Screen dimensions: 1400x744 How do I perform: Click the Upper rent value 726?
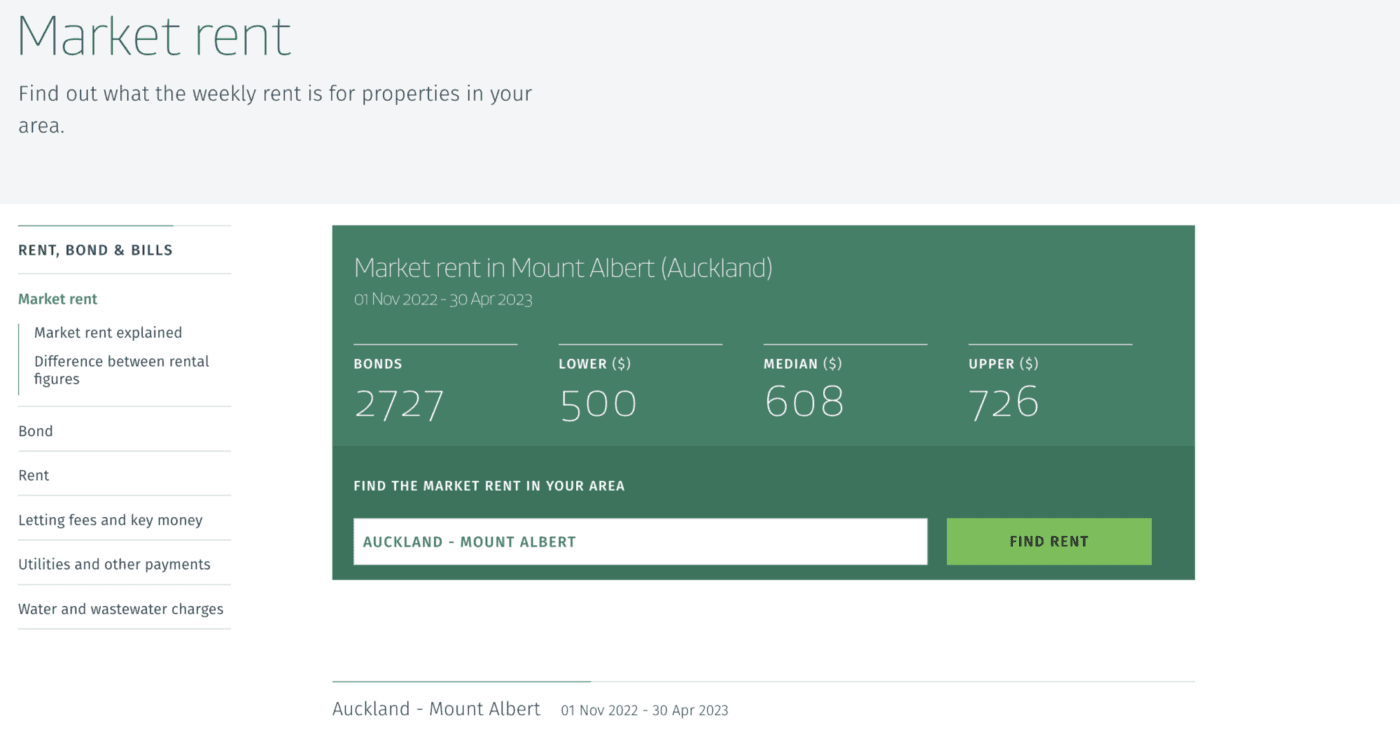(x=1004, y=403)
